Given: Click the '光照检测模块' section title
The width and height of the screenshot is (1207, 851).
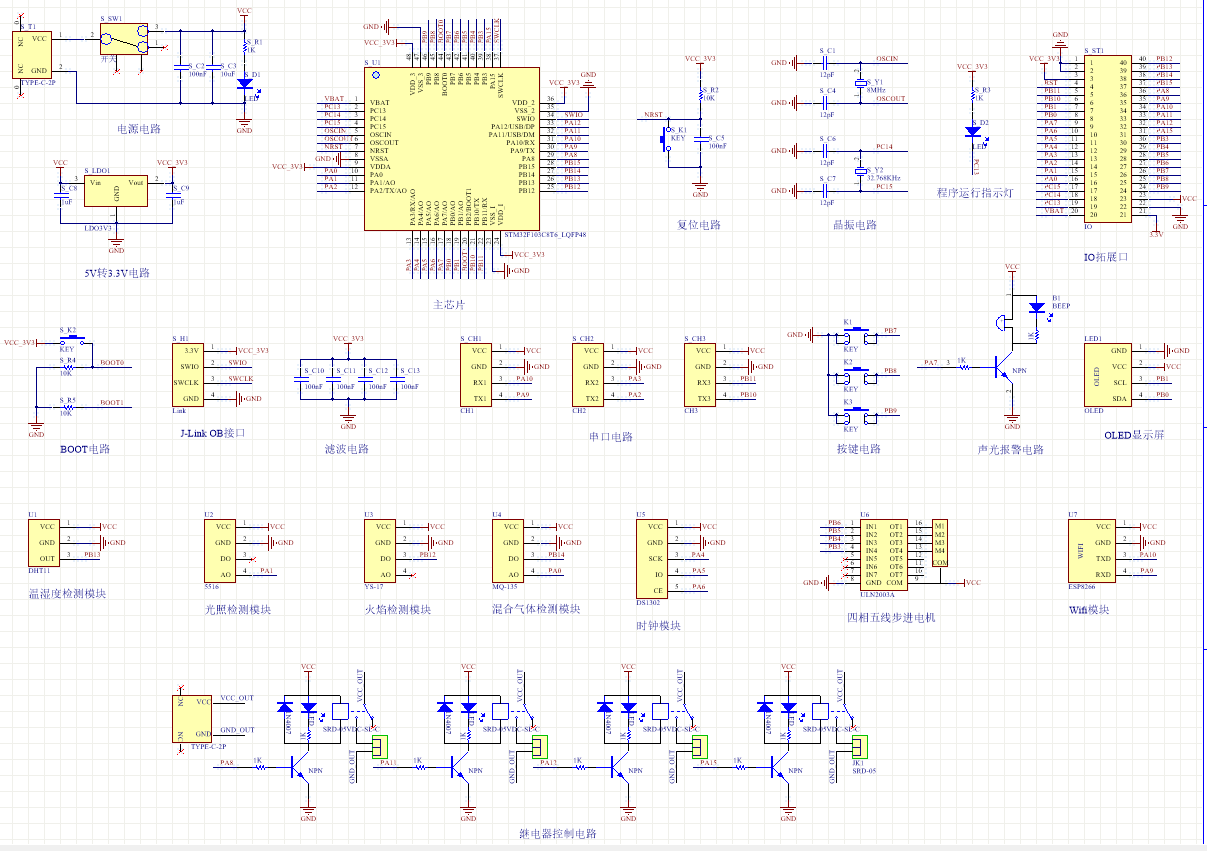Looking at the screenshot, I should click(237, 609).
